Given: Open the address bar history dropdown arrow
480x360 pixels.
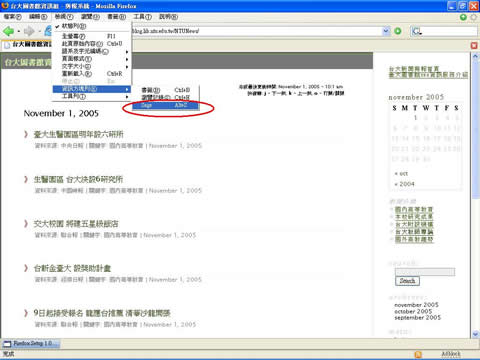Looking at the screenshot, I should [x=386, y=31].
